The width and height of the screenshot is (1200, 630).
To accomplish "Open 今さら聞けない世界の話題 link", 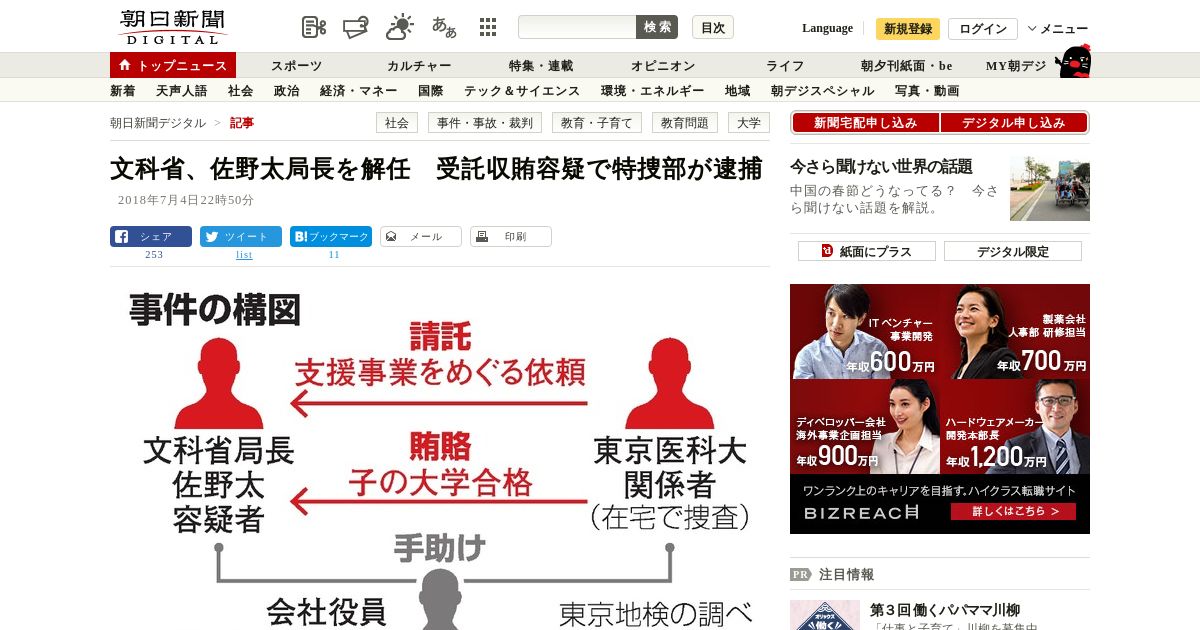I will coord(882,167).
